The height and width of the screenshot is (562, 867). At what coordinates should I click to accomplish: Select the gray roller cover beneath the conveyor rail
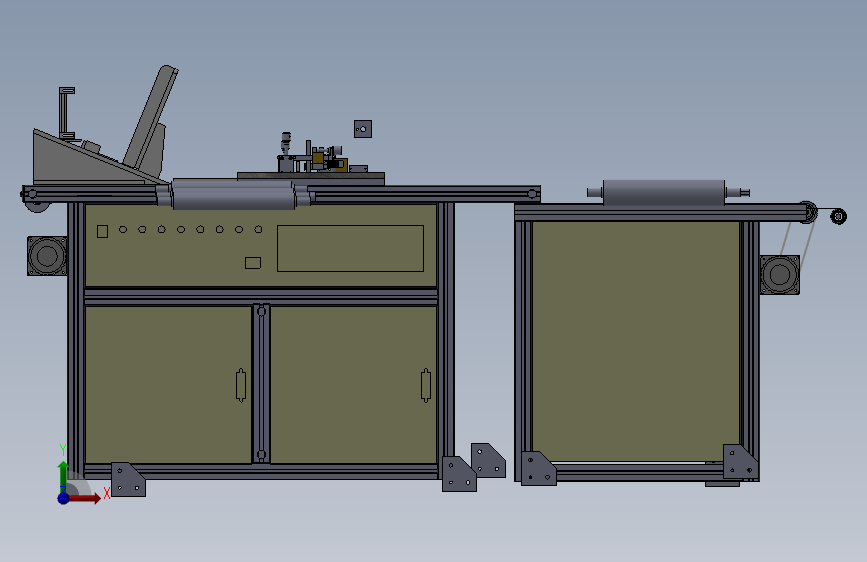(x=234, y=195)
